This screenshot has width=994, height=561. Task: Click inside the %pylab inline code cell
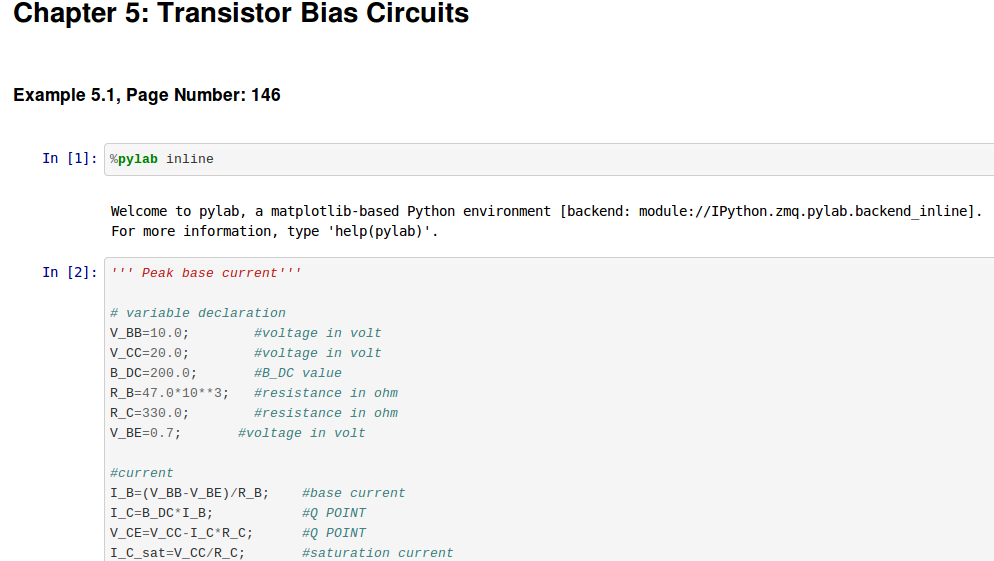point(549,159)
